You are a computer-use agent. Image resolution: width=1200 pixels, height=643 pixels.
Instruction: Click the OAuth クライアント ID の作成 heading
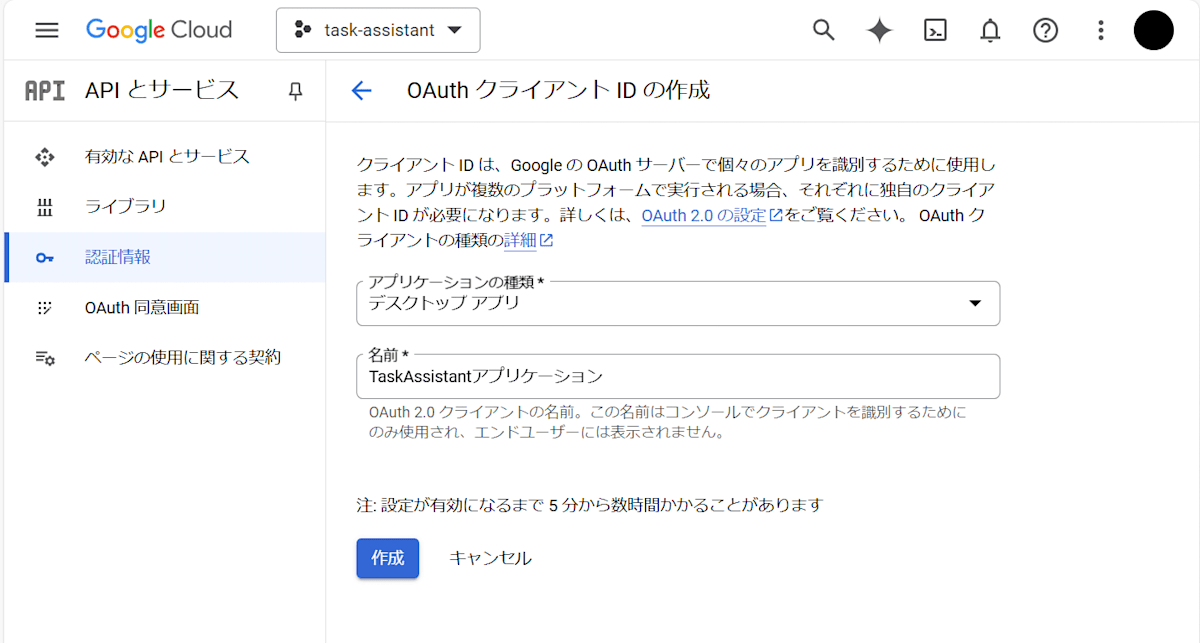(x=558, y=90)
